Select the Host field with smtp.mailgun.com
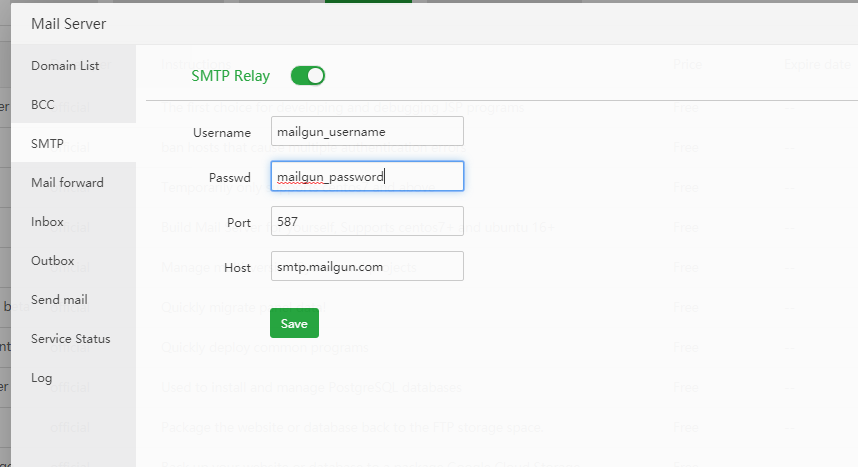Image resolution: width=858 pixels, height=467 pixels. point(367,266)
